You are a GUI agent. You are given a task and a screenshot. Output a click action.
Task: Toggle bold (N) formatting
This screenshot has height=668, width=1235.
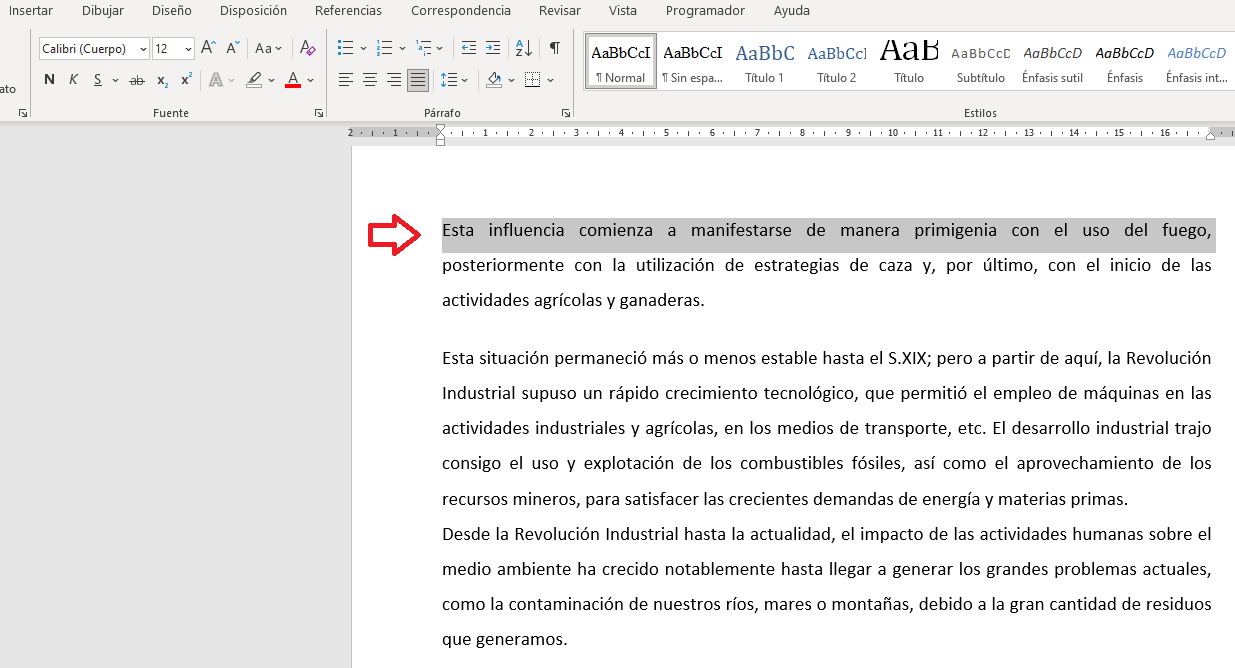pyautogui.click(x=49, y=80)
